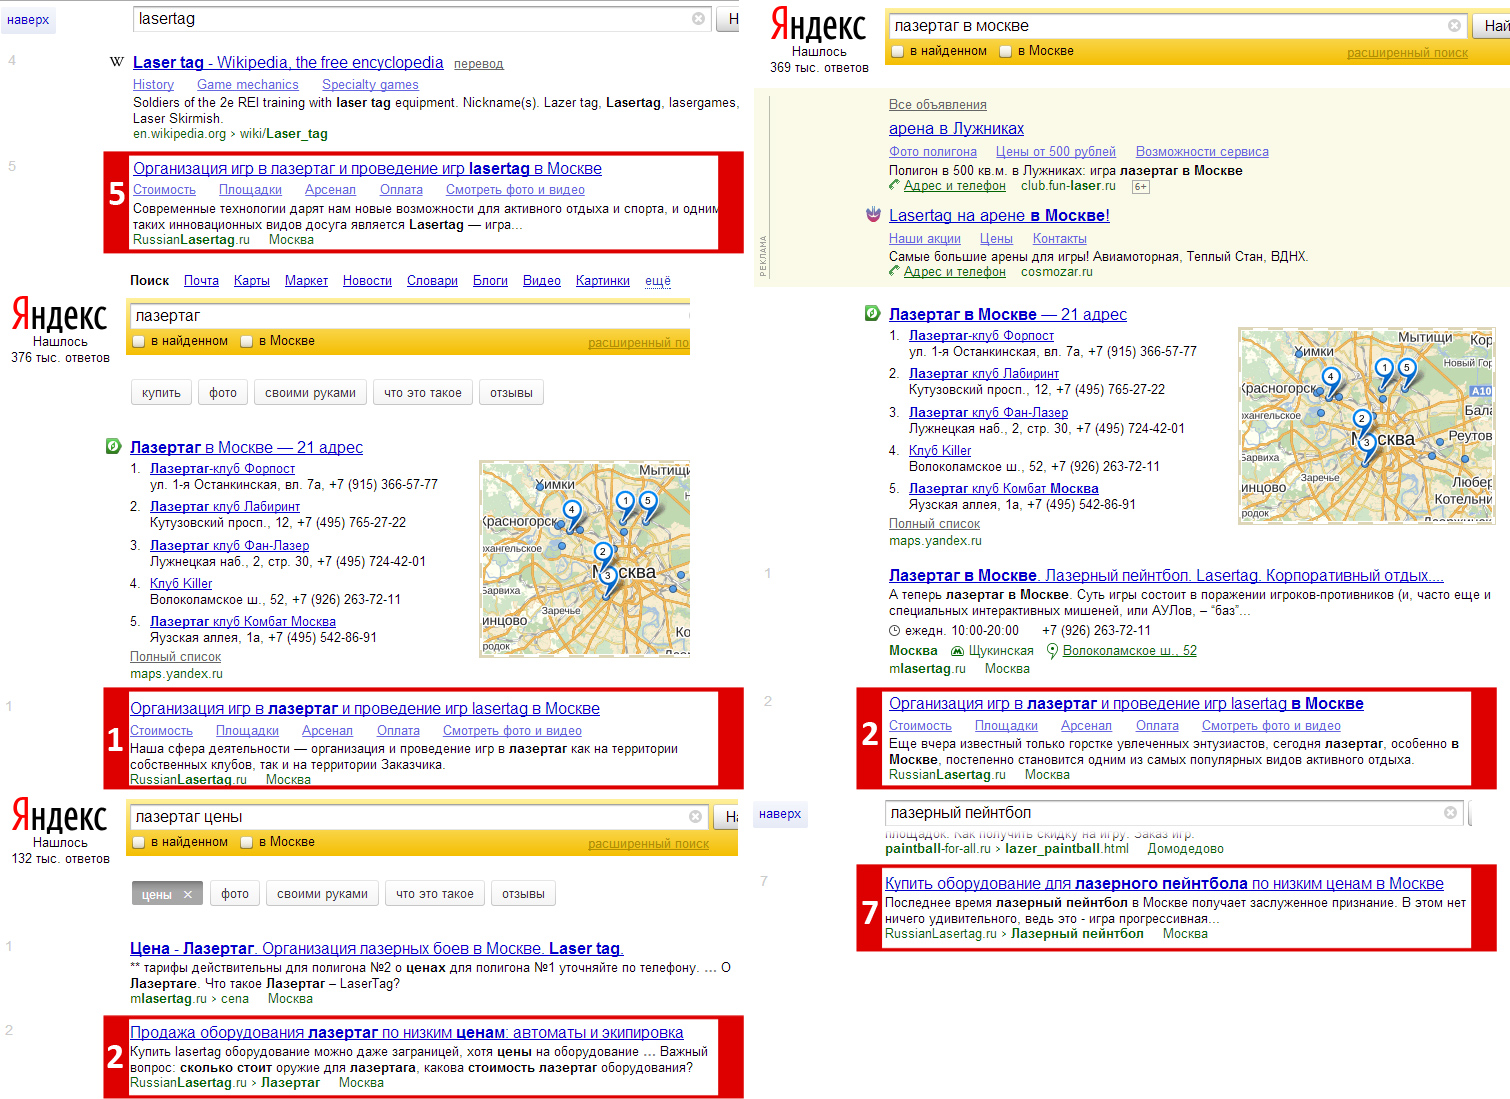The image size is (1510, 1099).
Task: Open 'Наши акции' sitelink
Action: pyautogui.click(x=925, y=239)
